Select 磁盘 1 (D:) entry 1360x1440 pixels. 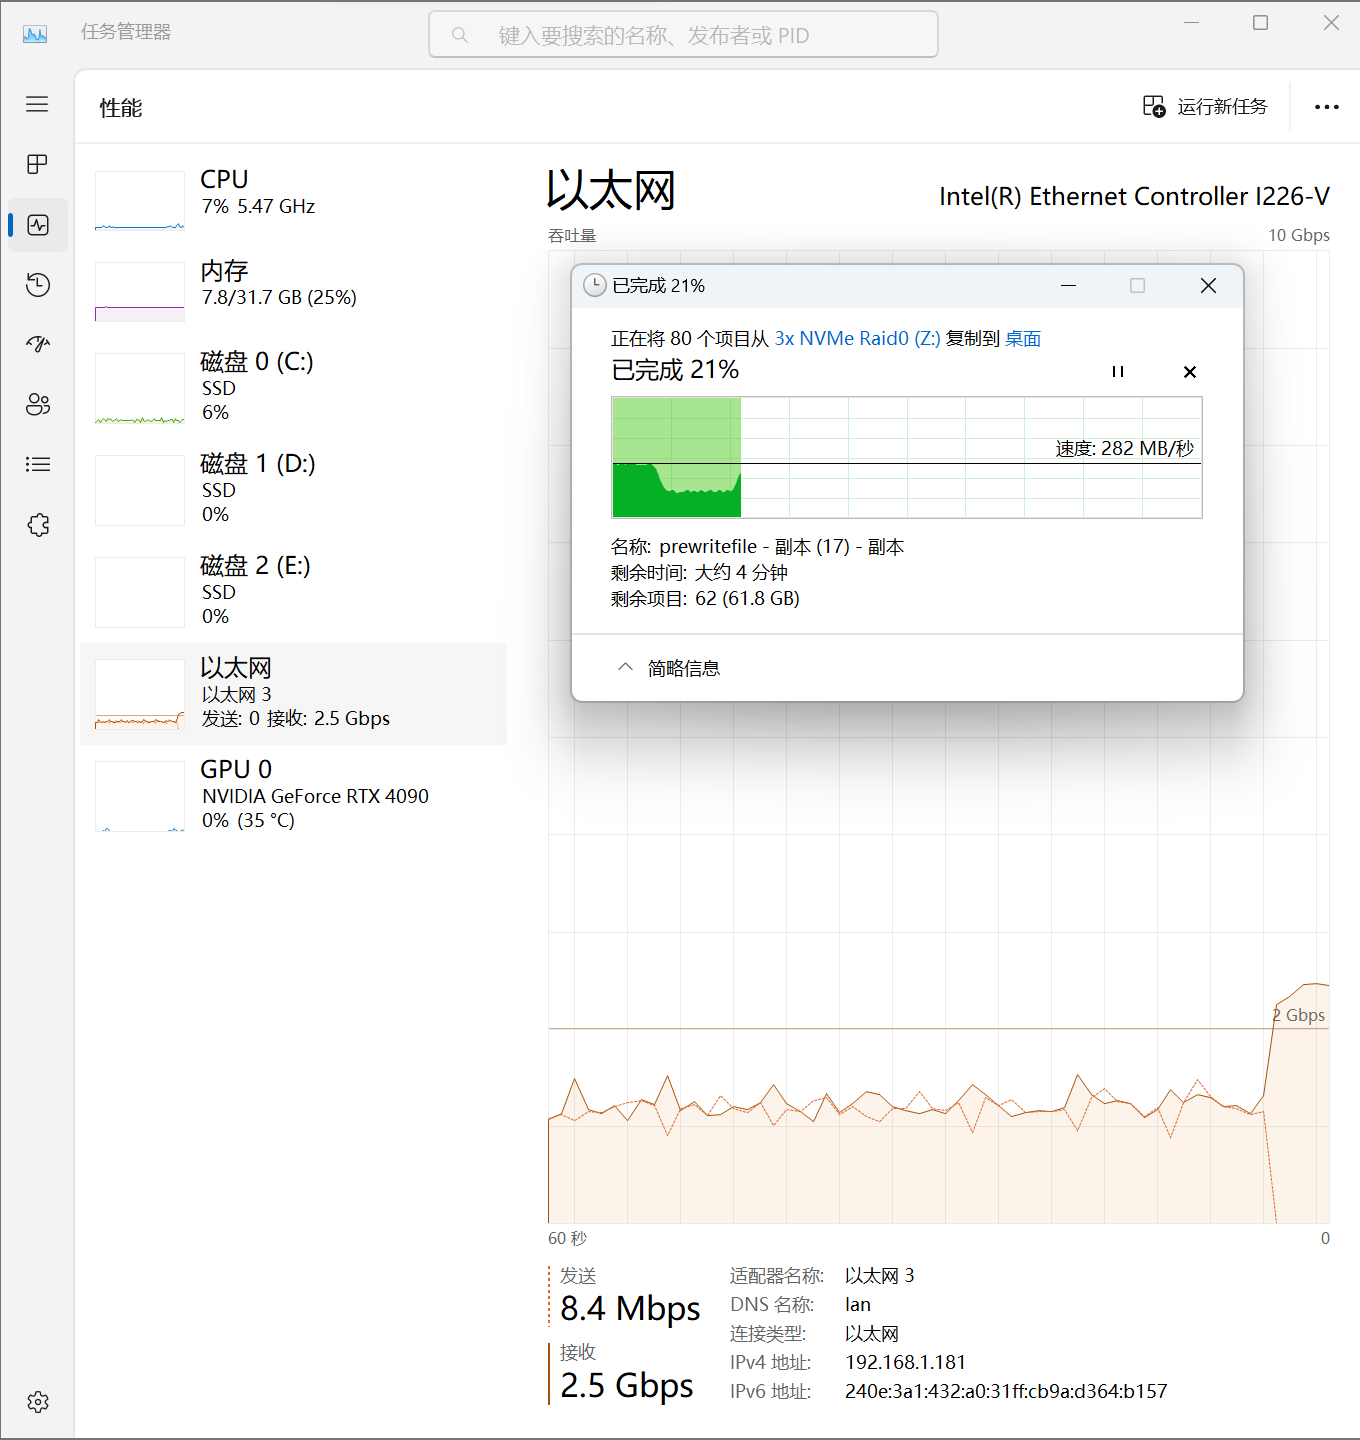point(293,489)
